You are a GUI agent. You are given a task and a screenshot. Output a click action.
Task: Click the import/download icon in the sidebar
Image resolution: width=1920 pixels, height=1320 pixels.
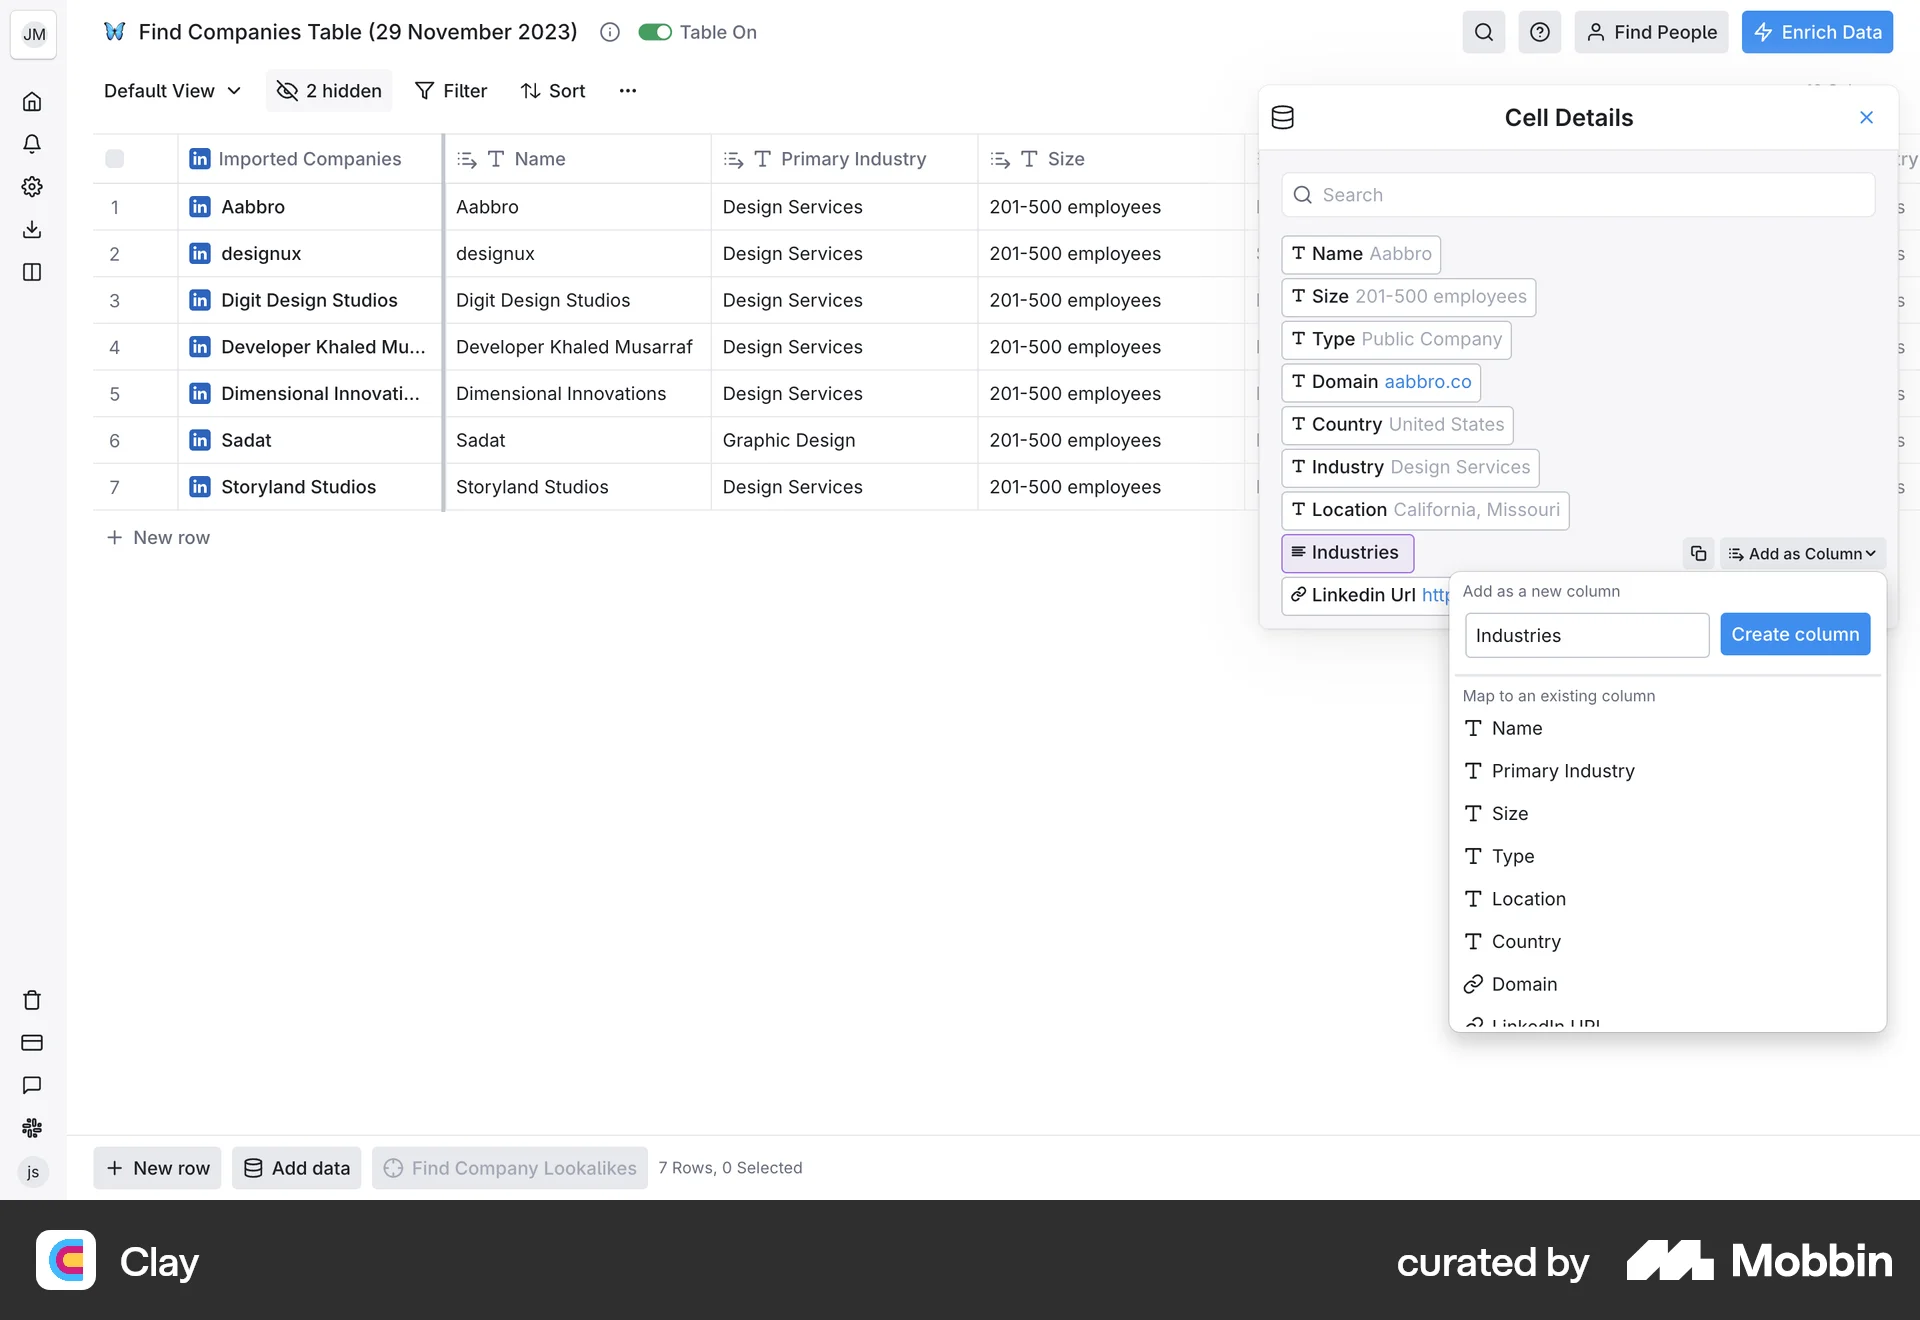[32, 229]
